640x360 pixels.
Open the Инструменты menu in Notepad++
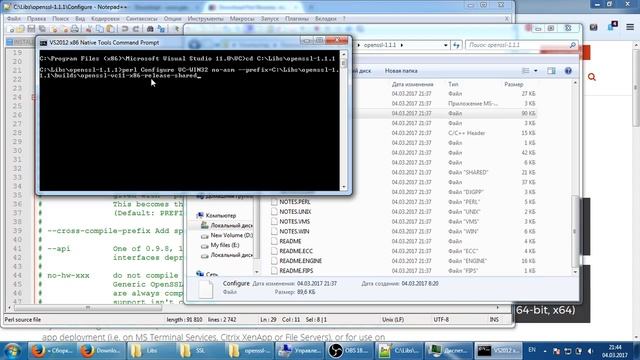[x=205, y=19]
